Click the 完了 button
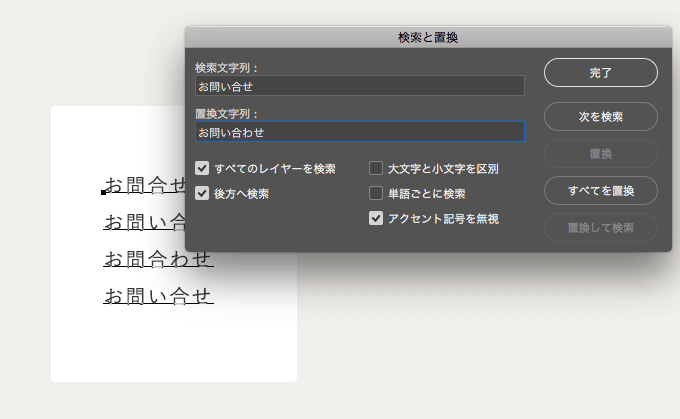Screen dimensions: 680x419 (x=601, y=73)
